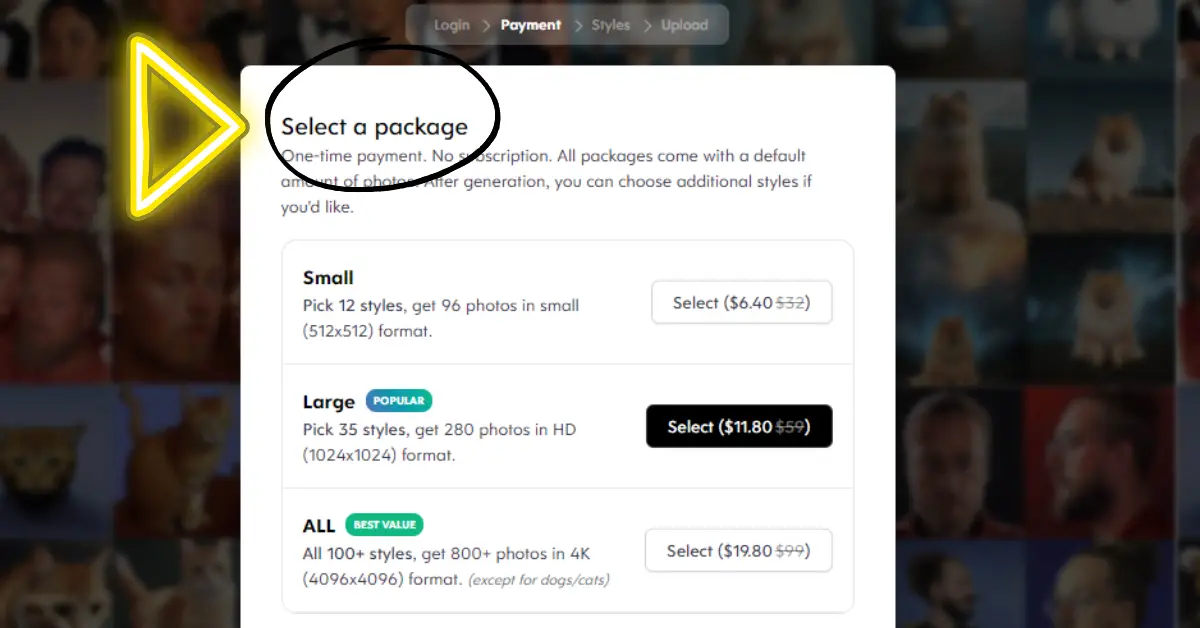
Task: Choose the Large package for $11.80
Action: [x=739, y=427]
